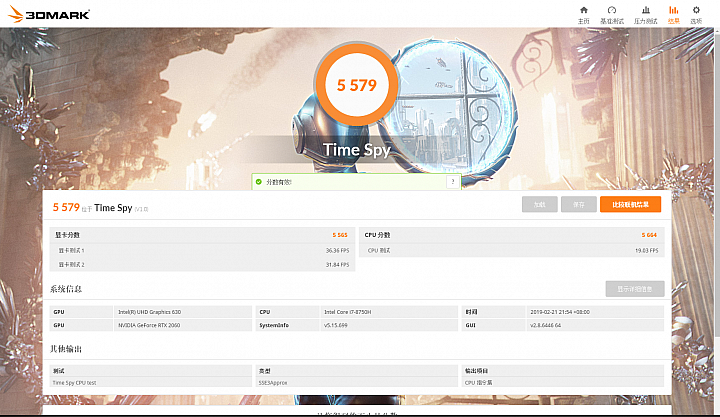Open Stress Tests (压力测试) bar icon
This screenshot has height=417, width=720.
[646, 10]
